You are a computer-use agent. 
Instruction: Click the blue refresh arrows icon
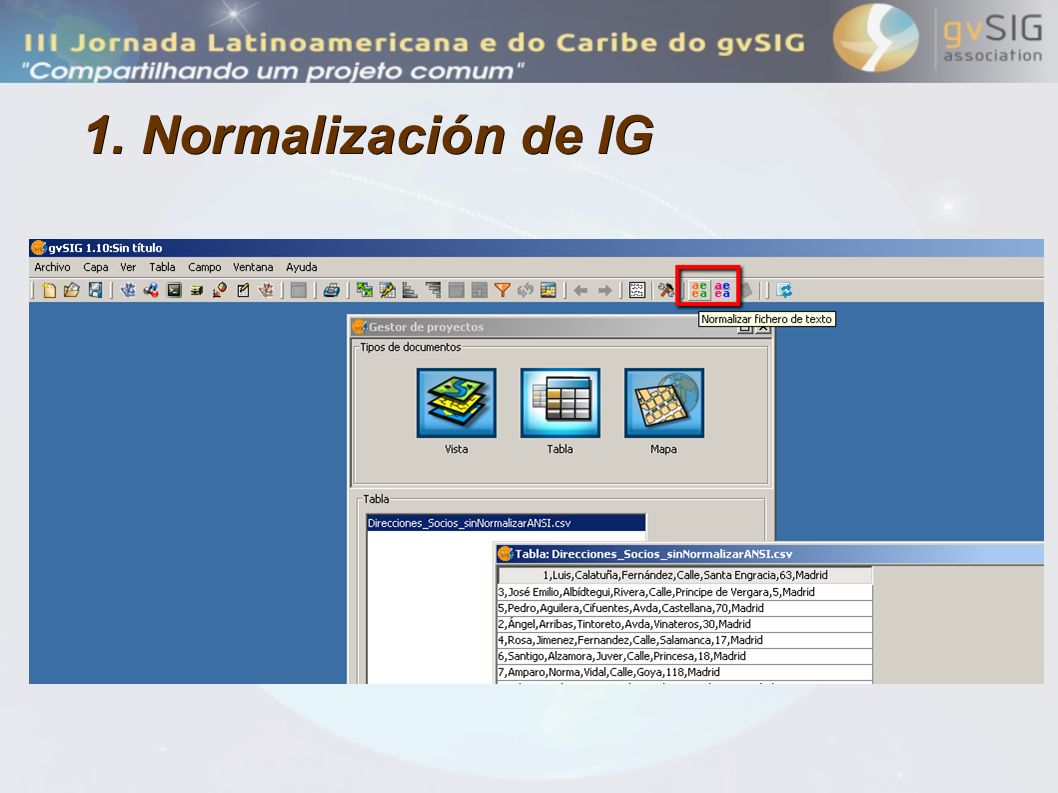(x=784, y=290)
